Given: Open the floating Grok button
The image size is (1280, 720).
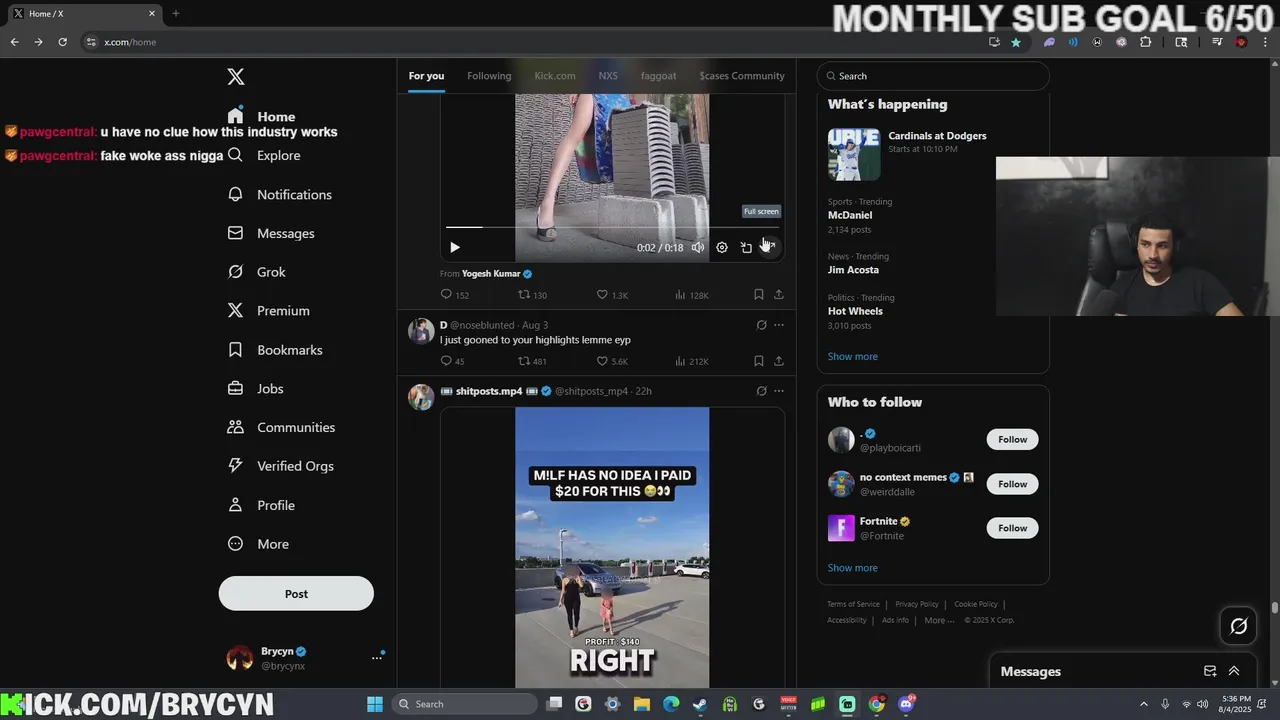Looking at the screenshot, I should tap(1239, 626).
